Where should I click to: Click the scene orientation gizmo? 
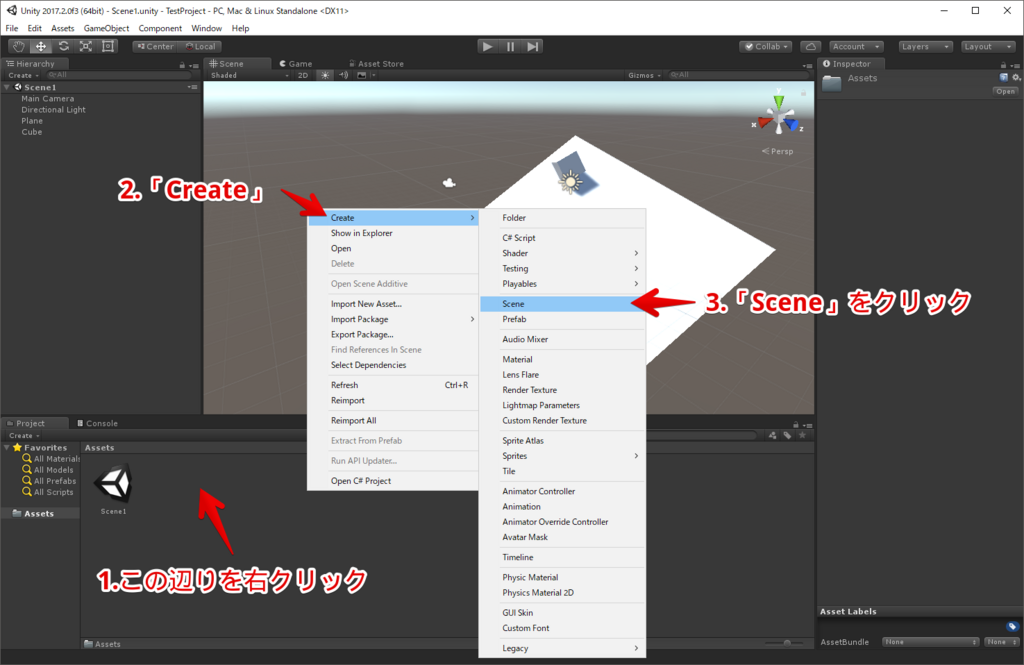(x=778, y=116)
